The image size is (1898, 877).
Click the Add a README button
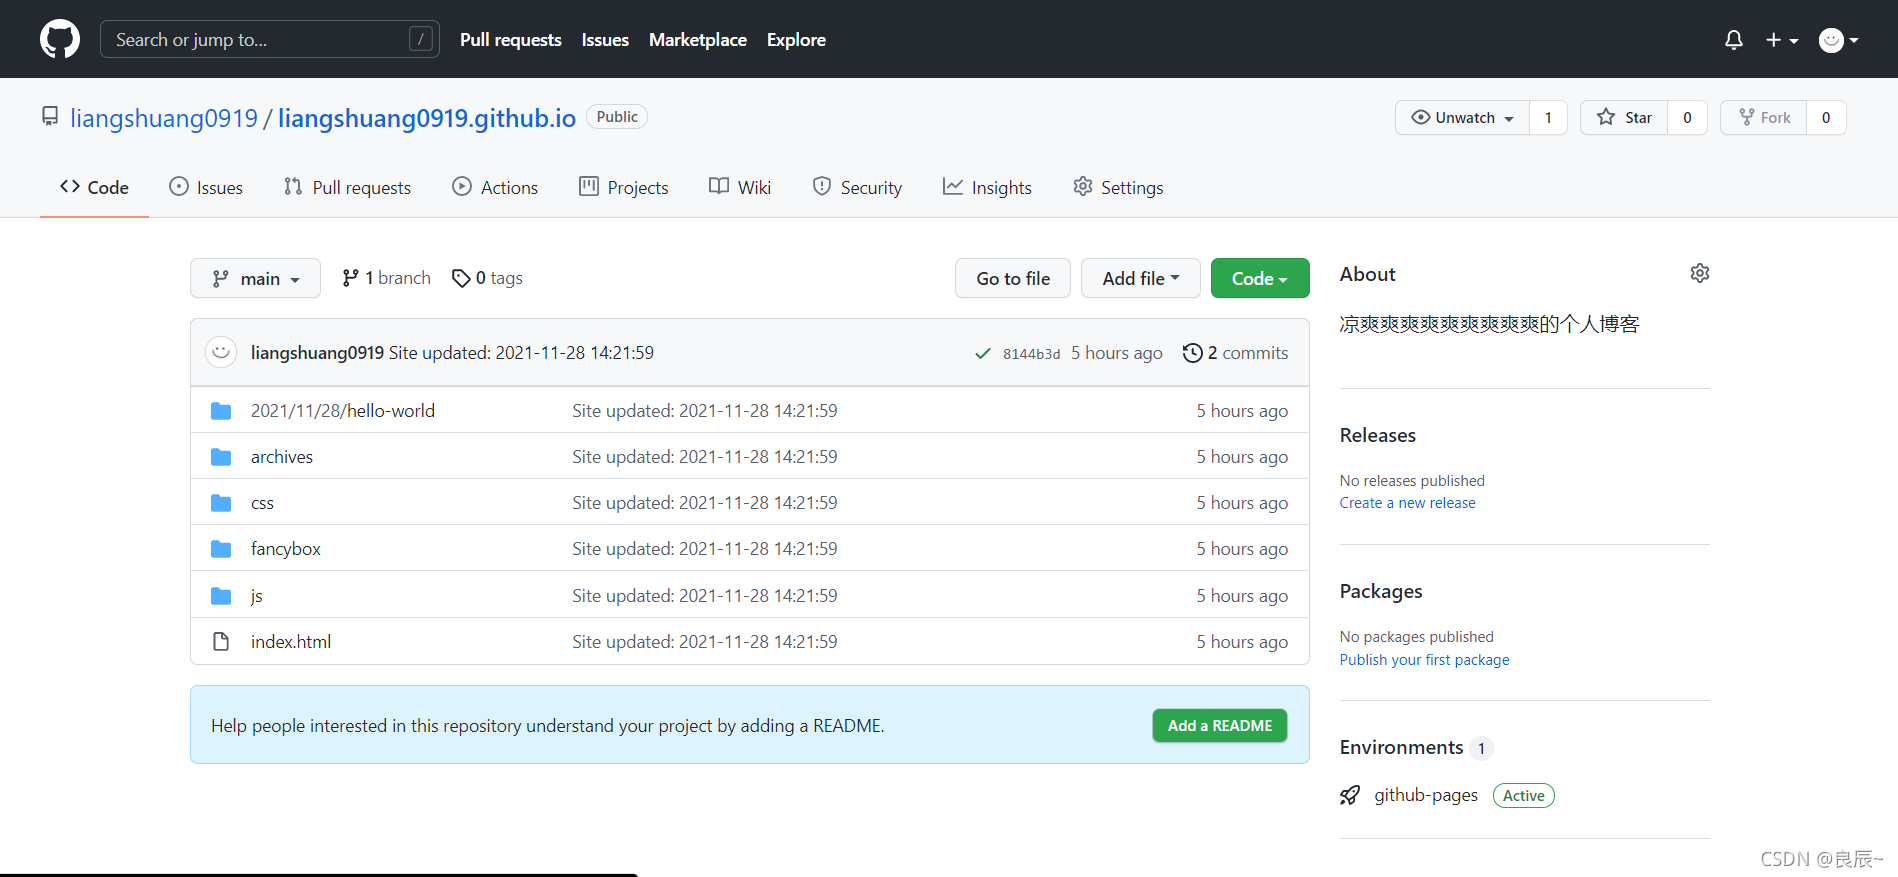(x=1220, y=725)
